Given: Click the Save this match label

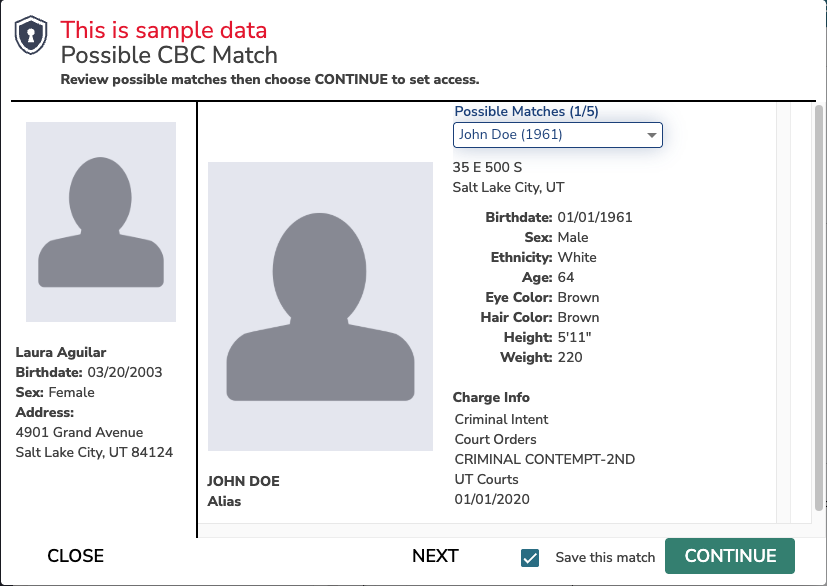Looking at the screenshot, I should pyautogui.click(x=605, y=558).
